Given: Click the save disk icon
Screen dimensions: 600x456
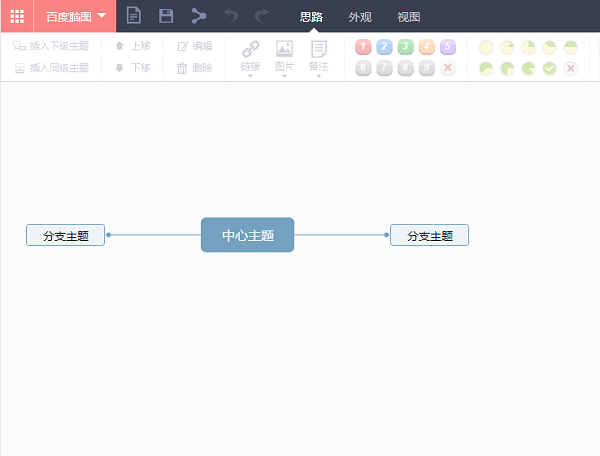Looking at the screenshot, I should 166,16.
